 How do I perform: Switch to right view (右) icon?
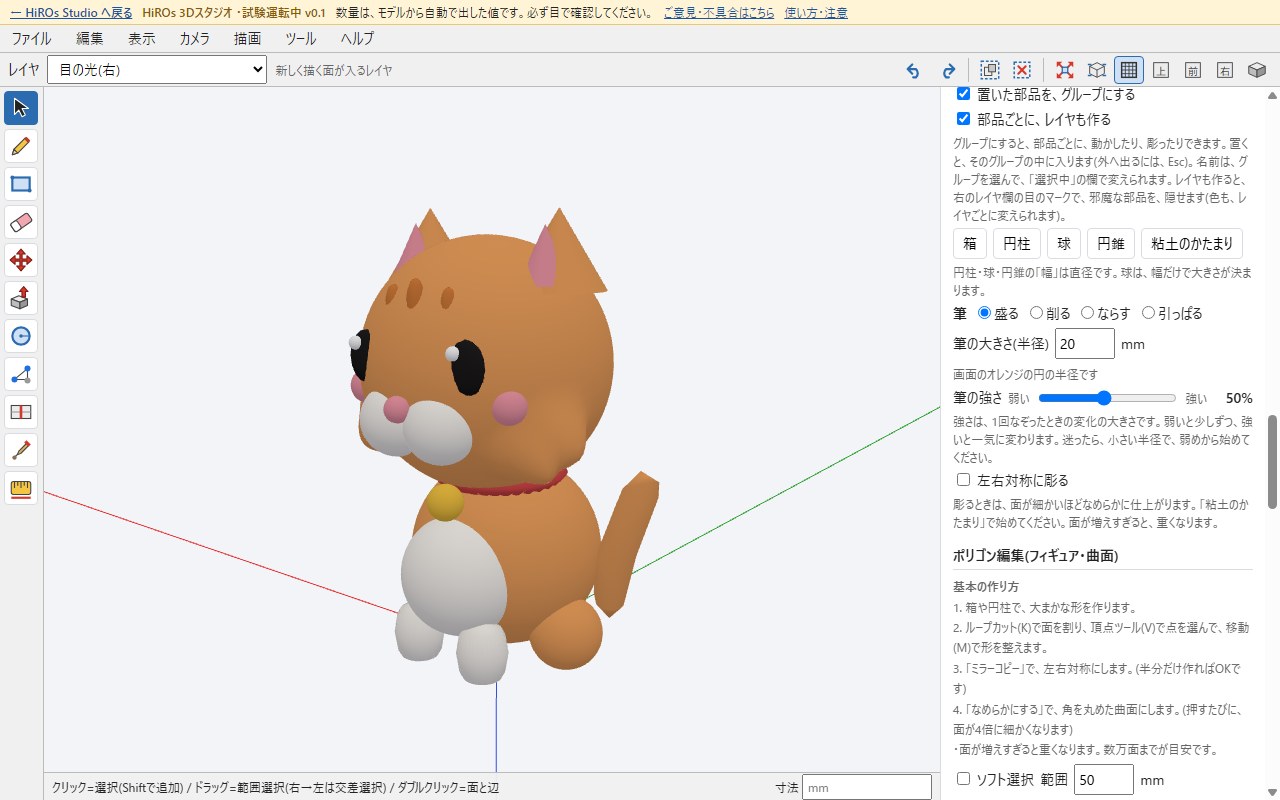1225,70
